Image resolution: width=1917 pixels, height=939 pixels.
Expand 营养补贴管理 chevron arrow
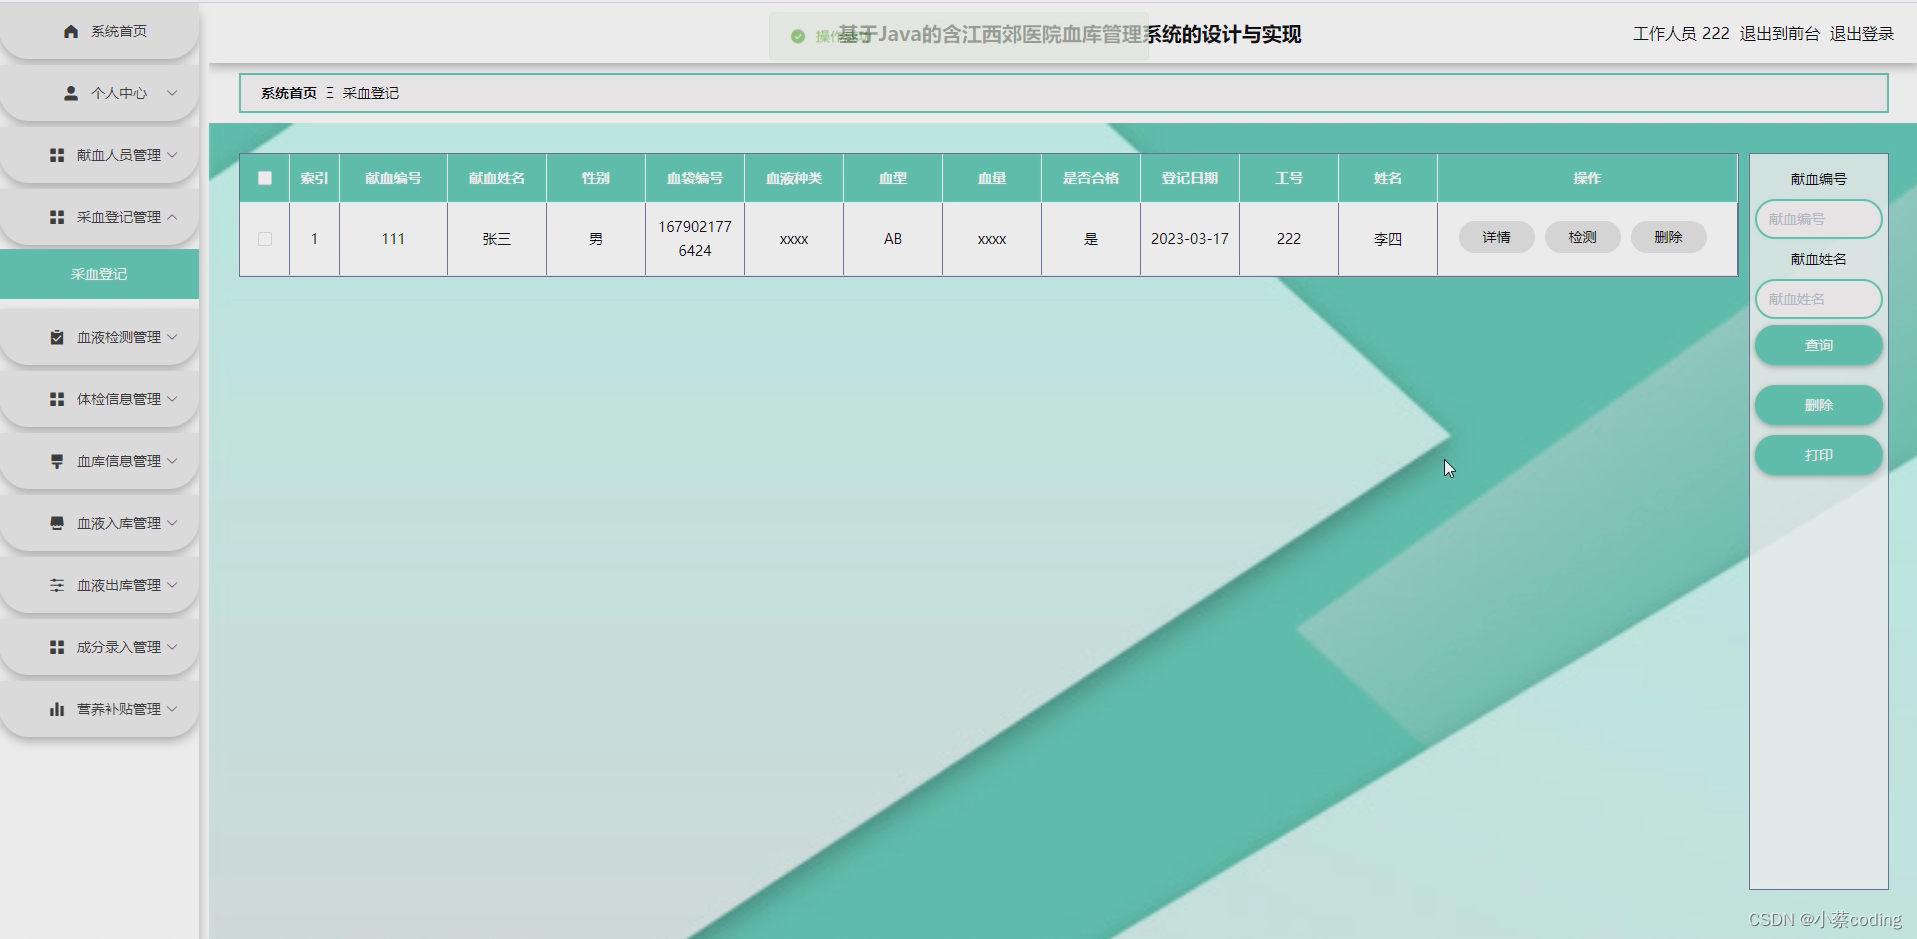tap(172, 709)
